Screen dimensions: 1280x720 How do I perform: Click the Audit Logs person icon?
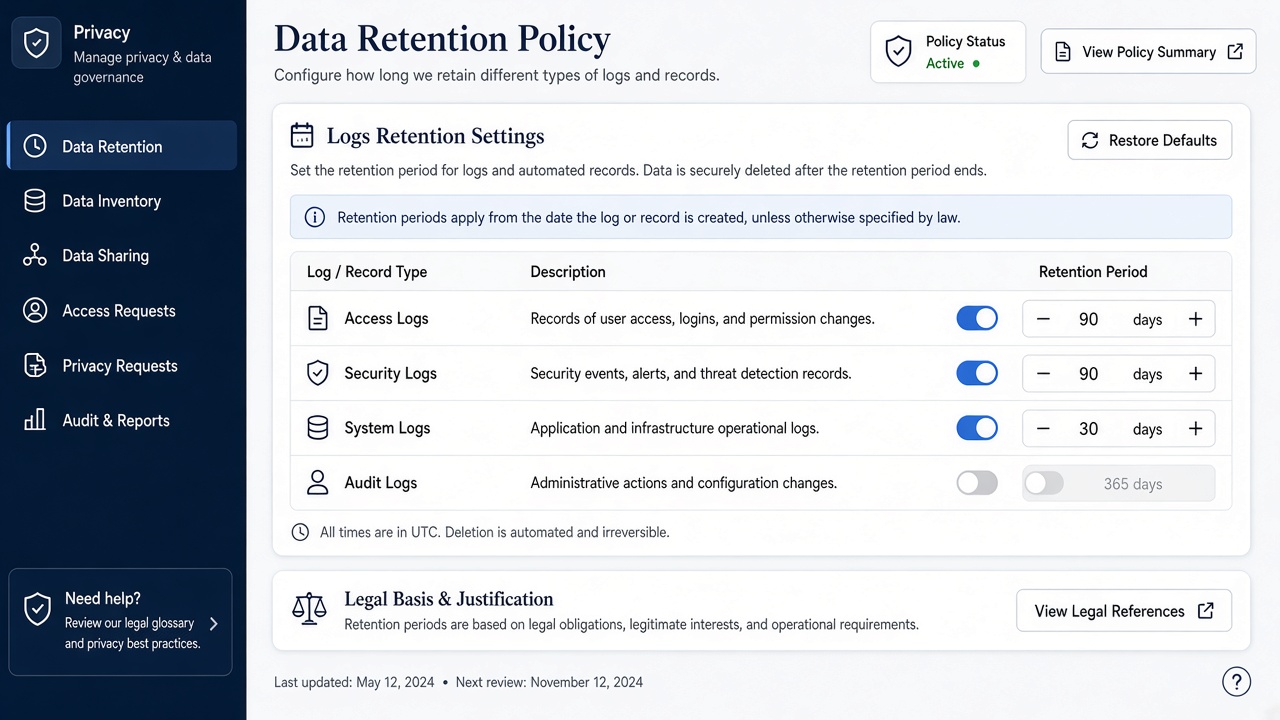[x=317, y=483]
